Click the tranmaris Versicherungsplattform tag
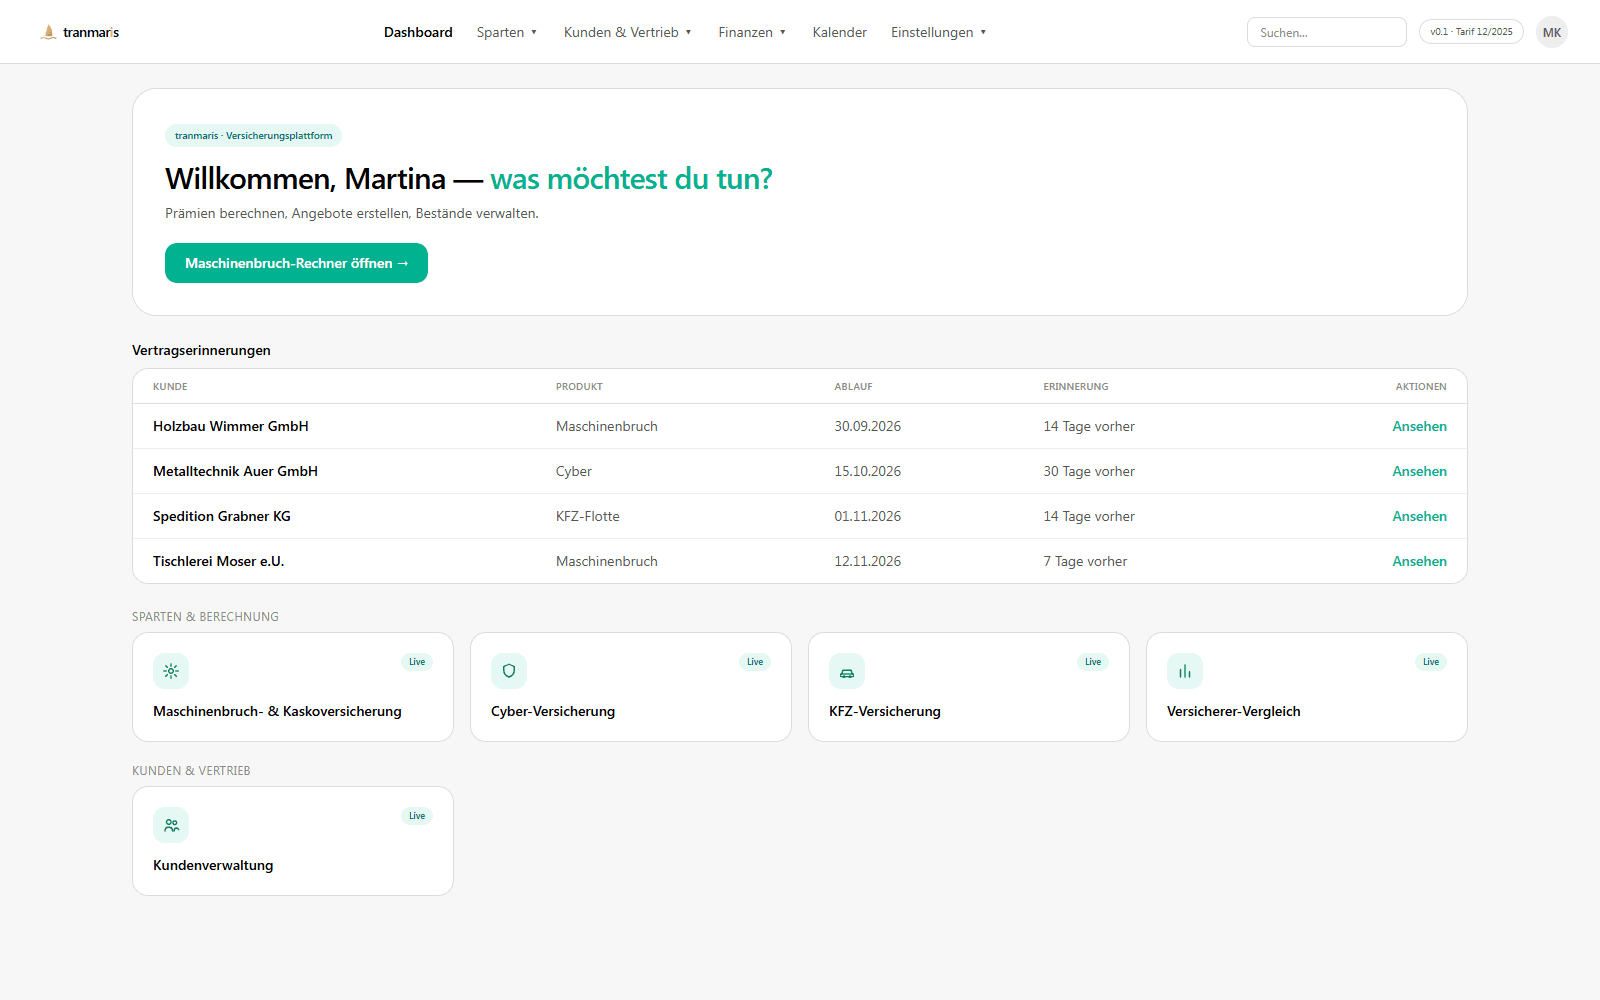 point(253,135)
